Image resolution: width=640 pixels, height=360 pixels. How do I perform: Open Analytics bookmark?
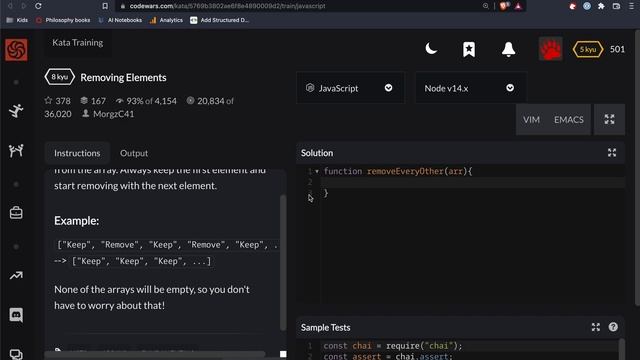166,20
